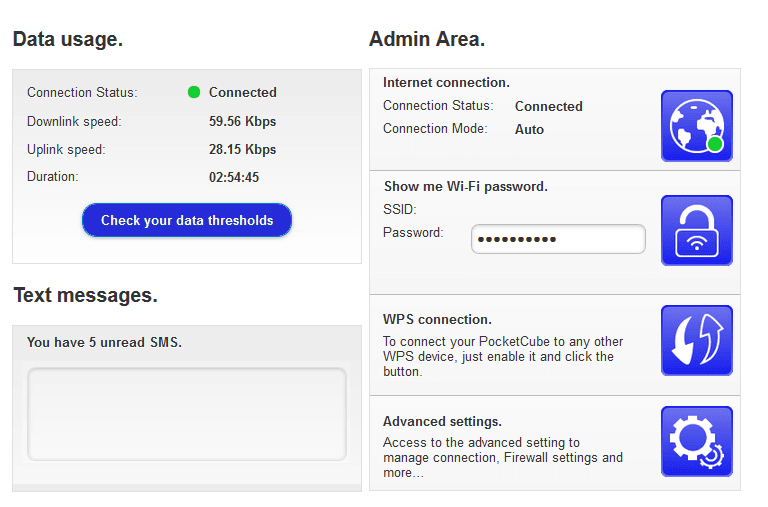
Task: Click the Downlink speed value
Action: (x=242, y=121)
